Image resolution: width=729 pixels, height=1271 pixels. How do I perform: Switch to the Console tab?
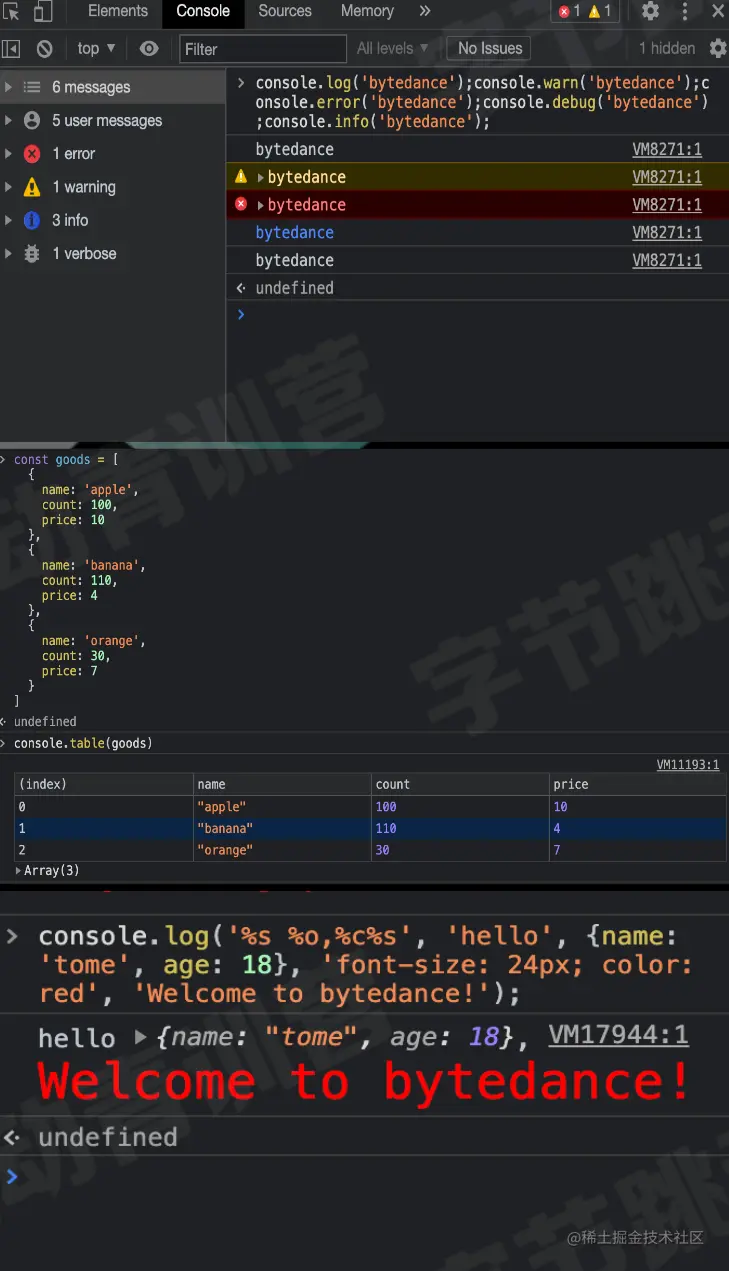[203, 11]
